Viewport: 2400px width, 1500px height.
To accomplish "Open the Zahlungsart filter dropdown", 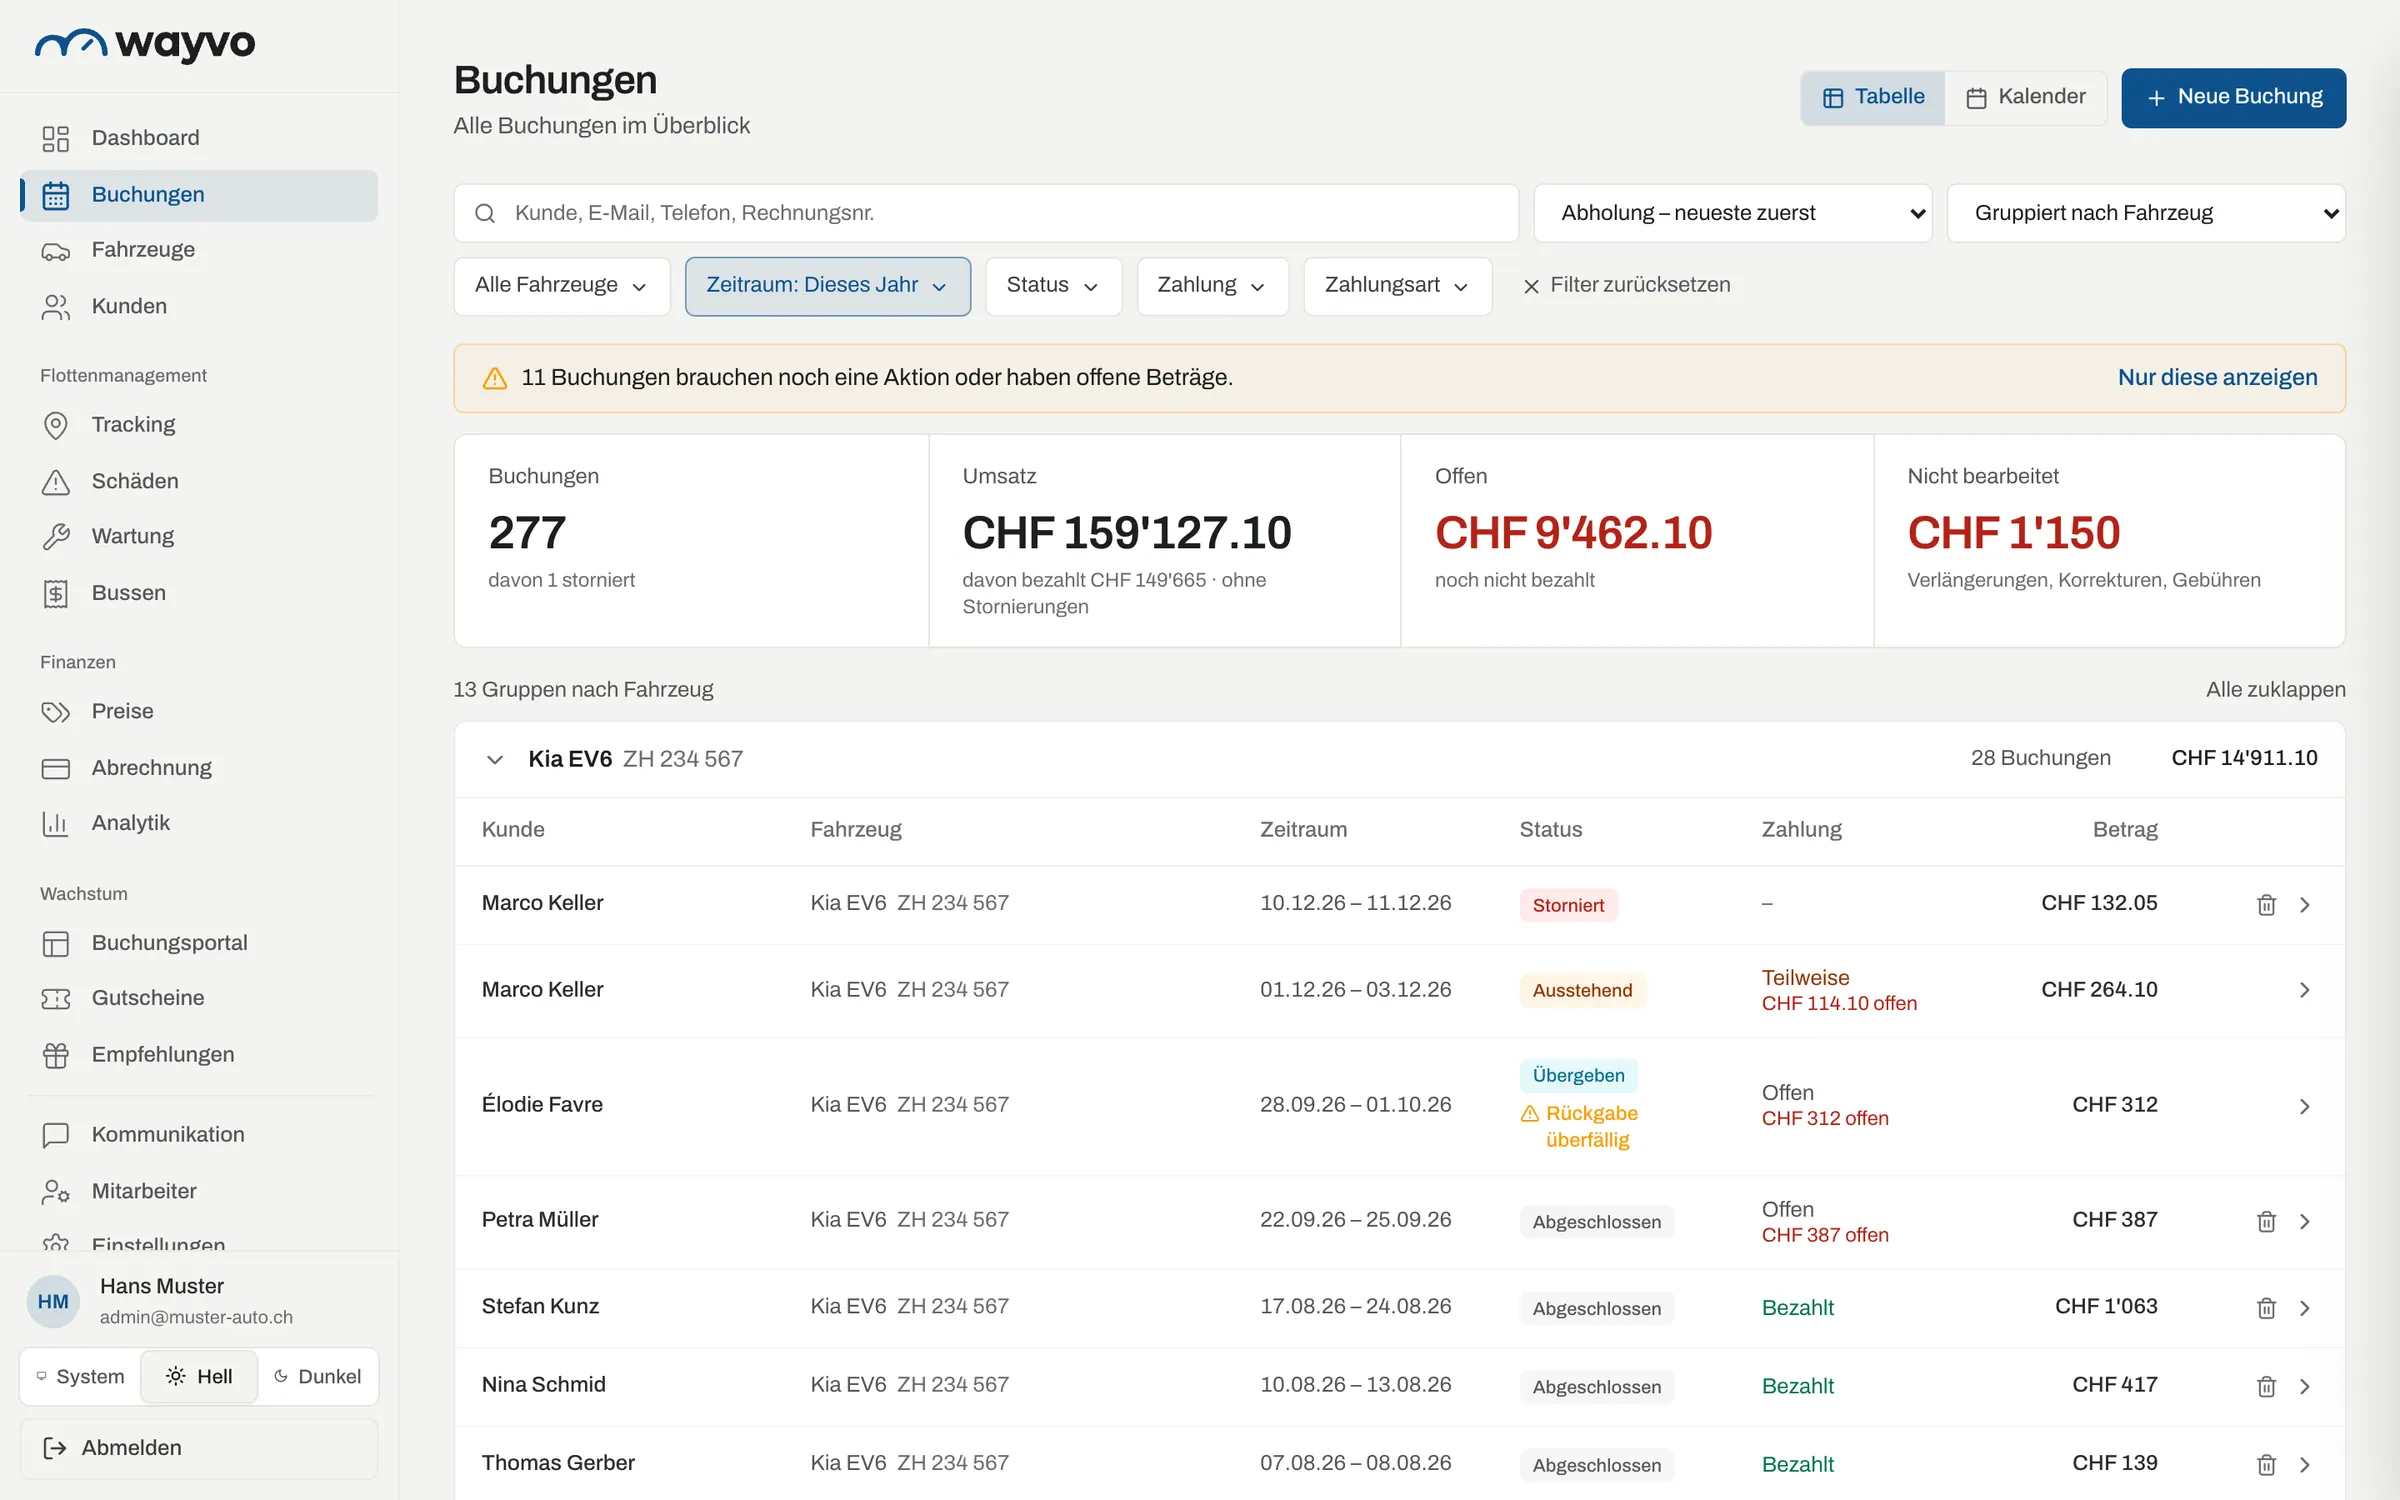I will pos(1397,286).
